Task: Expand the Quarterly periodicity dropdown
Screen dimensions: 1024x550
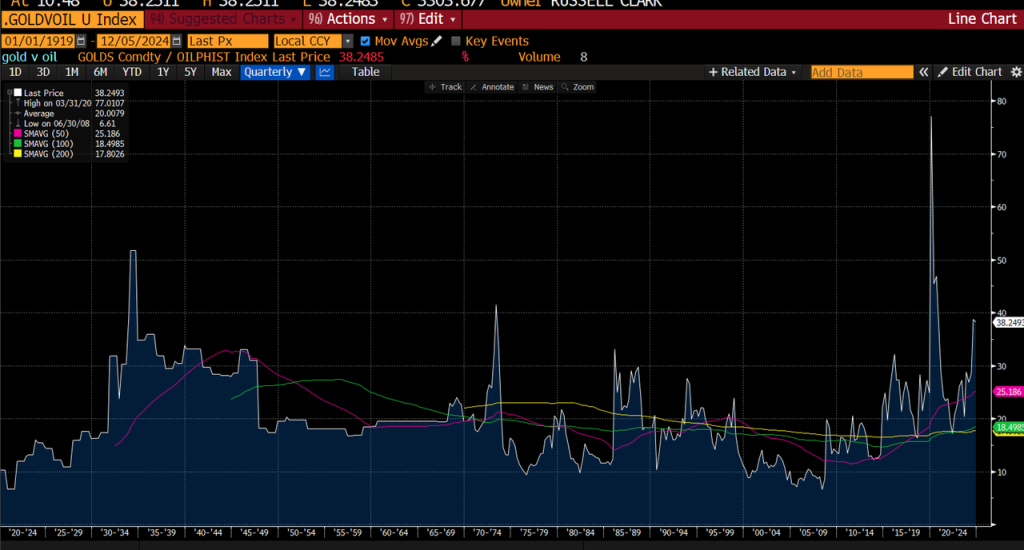Action: click(275, 72)
